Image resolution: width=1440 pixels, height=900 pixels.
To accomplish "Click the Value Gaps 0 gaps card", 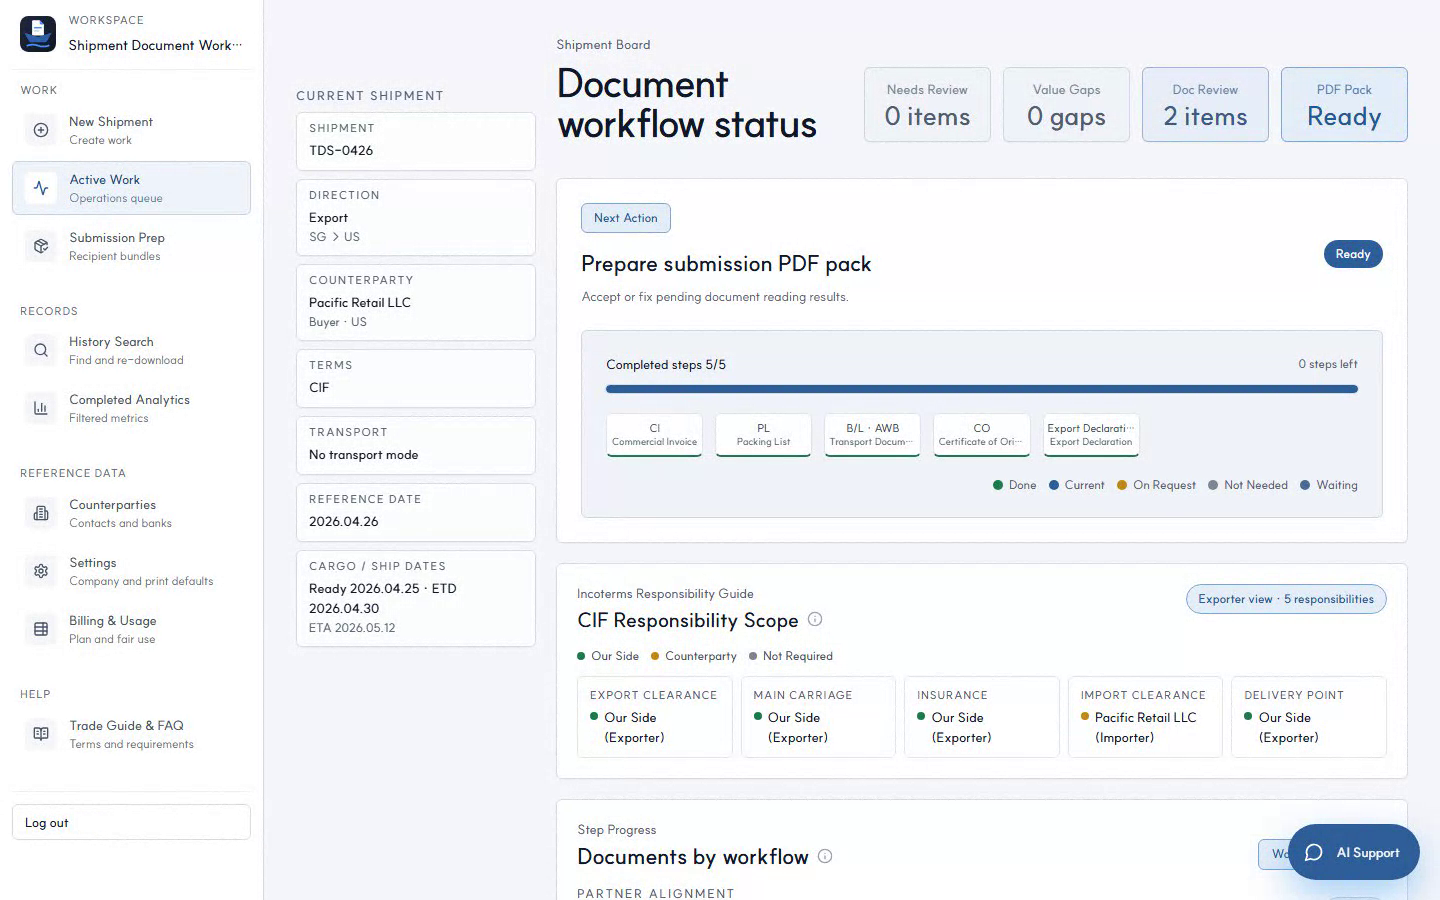I will click(x=1066, y=105).
